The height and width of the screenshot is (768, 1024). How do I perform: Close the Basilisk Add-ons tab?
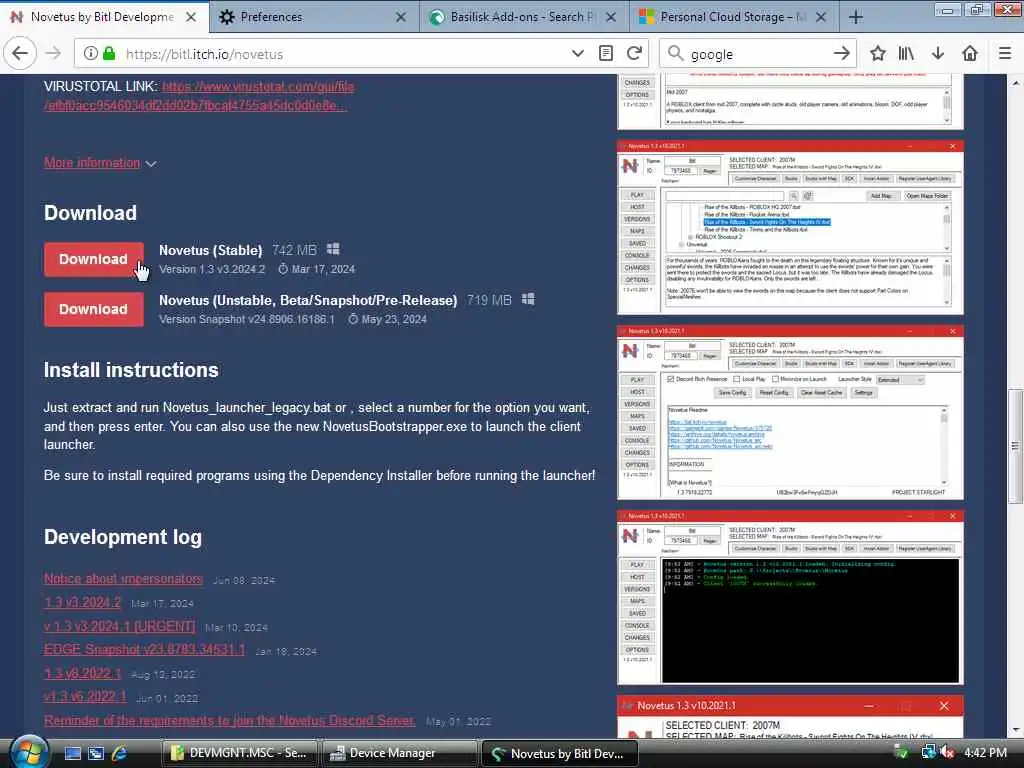pyautogui.click(x=611, y=17)
